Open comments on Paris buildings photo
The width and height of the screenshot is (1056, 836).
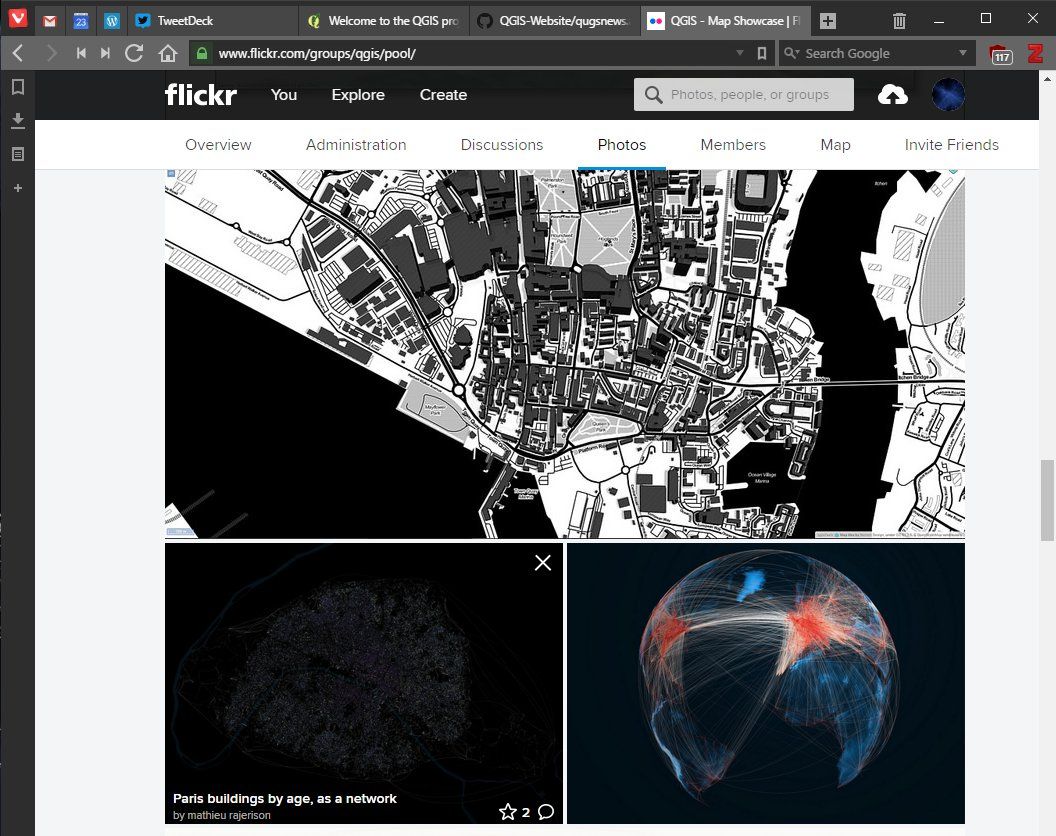click(x=546, y=812)
